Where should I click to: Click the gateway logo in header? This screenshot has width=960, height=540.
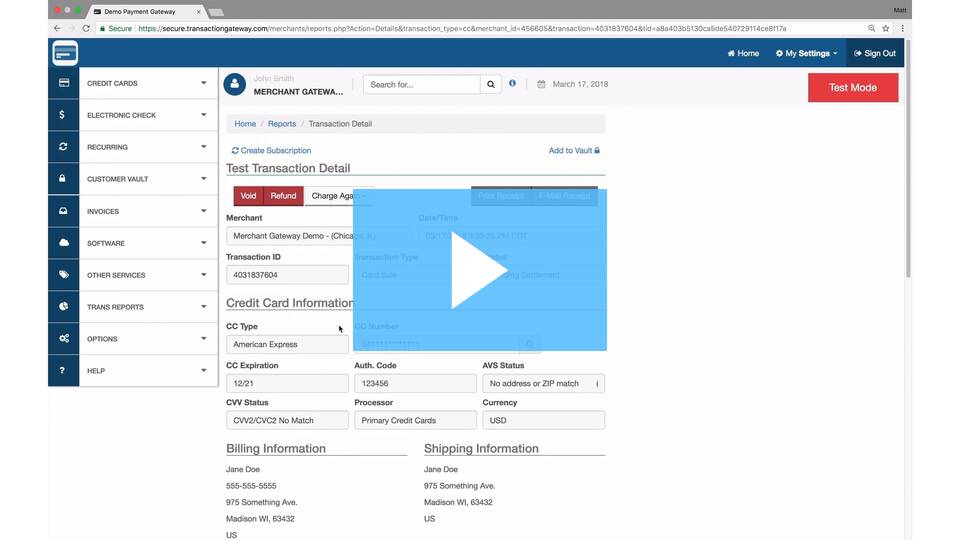[65, 53]
